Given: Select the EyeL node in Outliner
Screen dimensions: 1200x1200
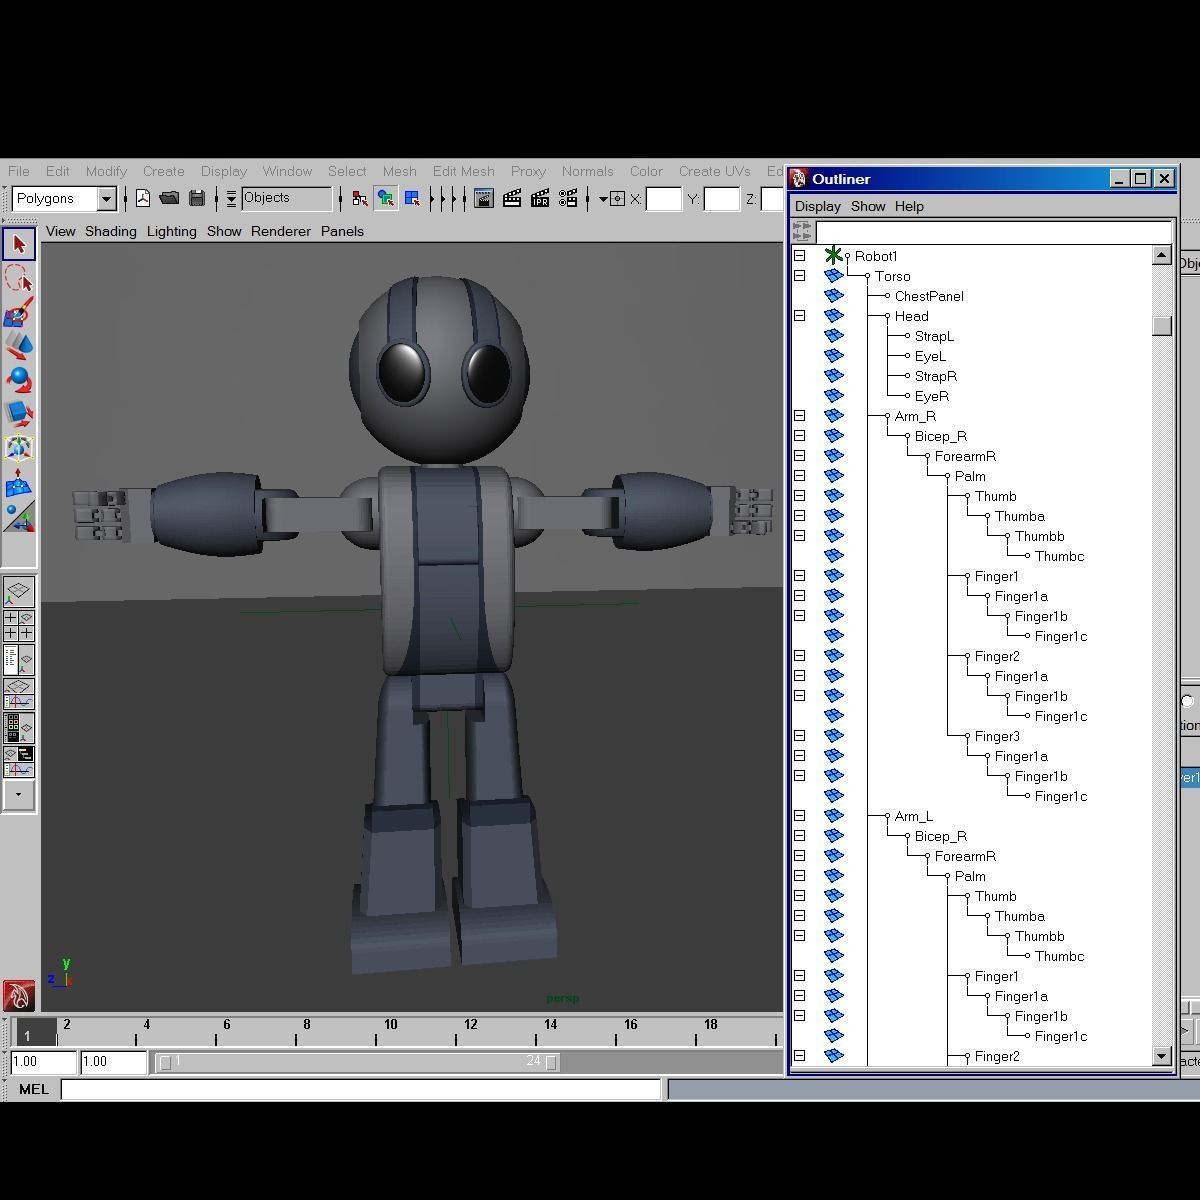Looking at the screenshot, I should (x=930, y=356).
